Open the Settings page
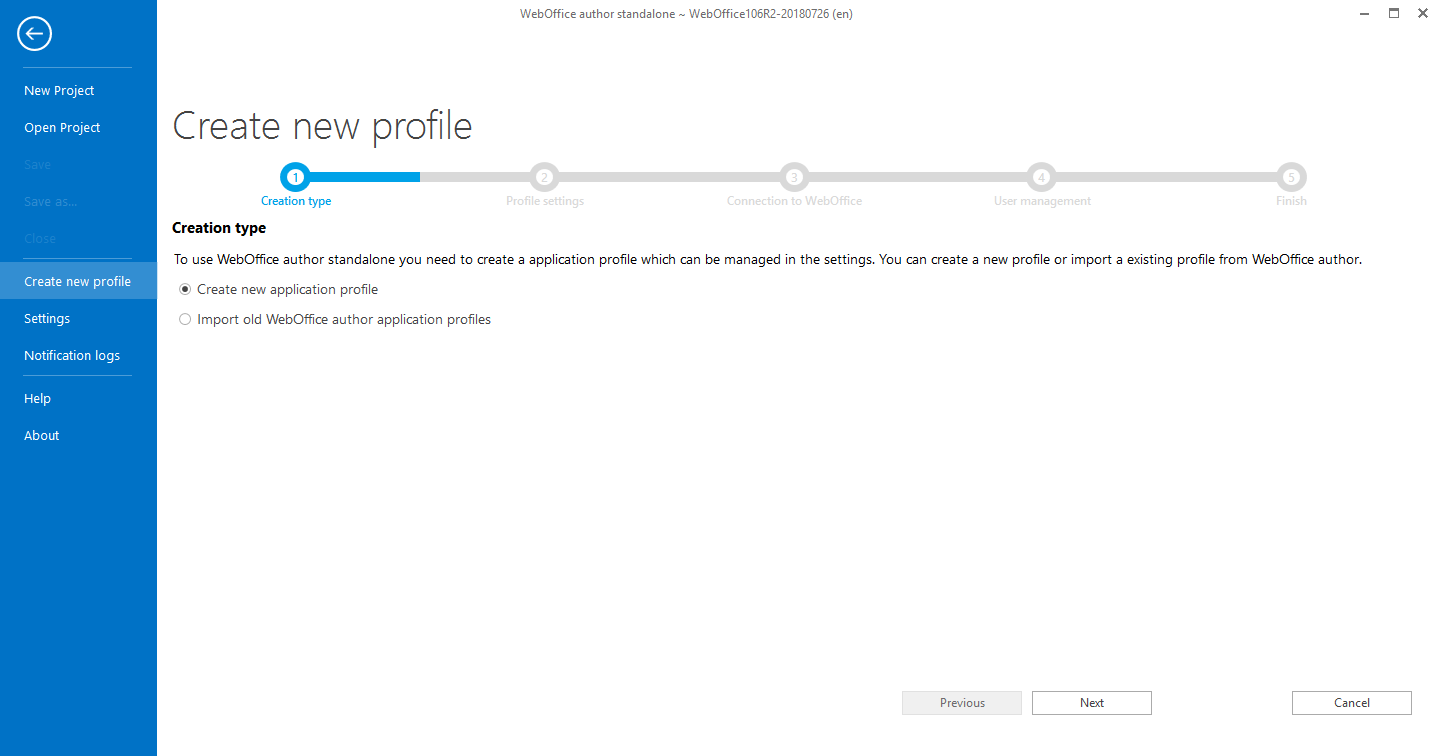Image resolution: width=1433 pixels, height=756 pixels. pos(47,318)
